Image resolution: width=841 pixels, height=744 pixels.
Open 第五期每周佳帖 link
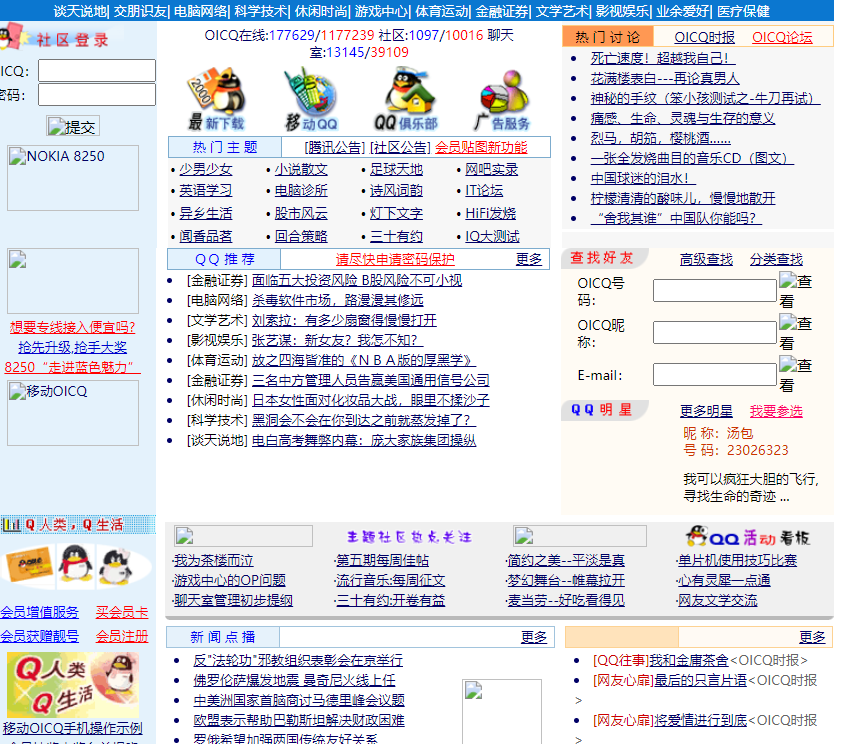point(382,561)
